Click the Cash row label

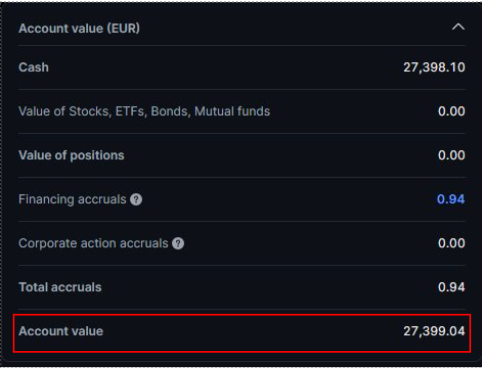[x=34, y=67]
